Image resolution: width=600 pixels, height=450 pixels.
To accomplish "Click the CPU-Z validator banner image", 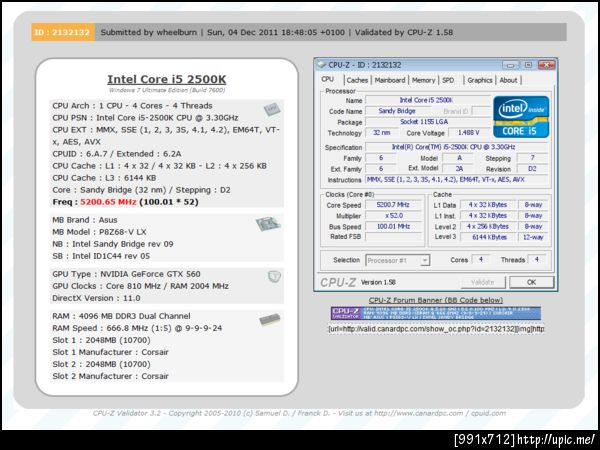I will (x=435, y=313).
